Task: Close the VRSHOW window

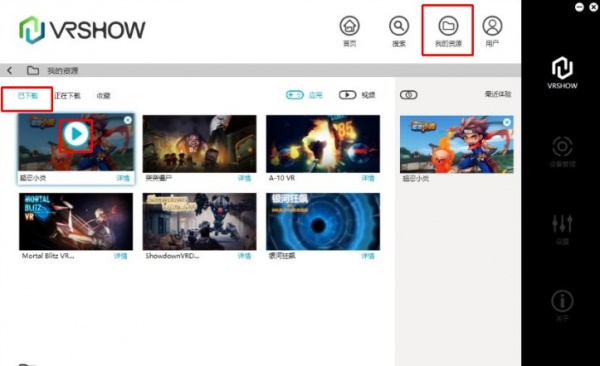Action: coord(594,7)
